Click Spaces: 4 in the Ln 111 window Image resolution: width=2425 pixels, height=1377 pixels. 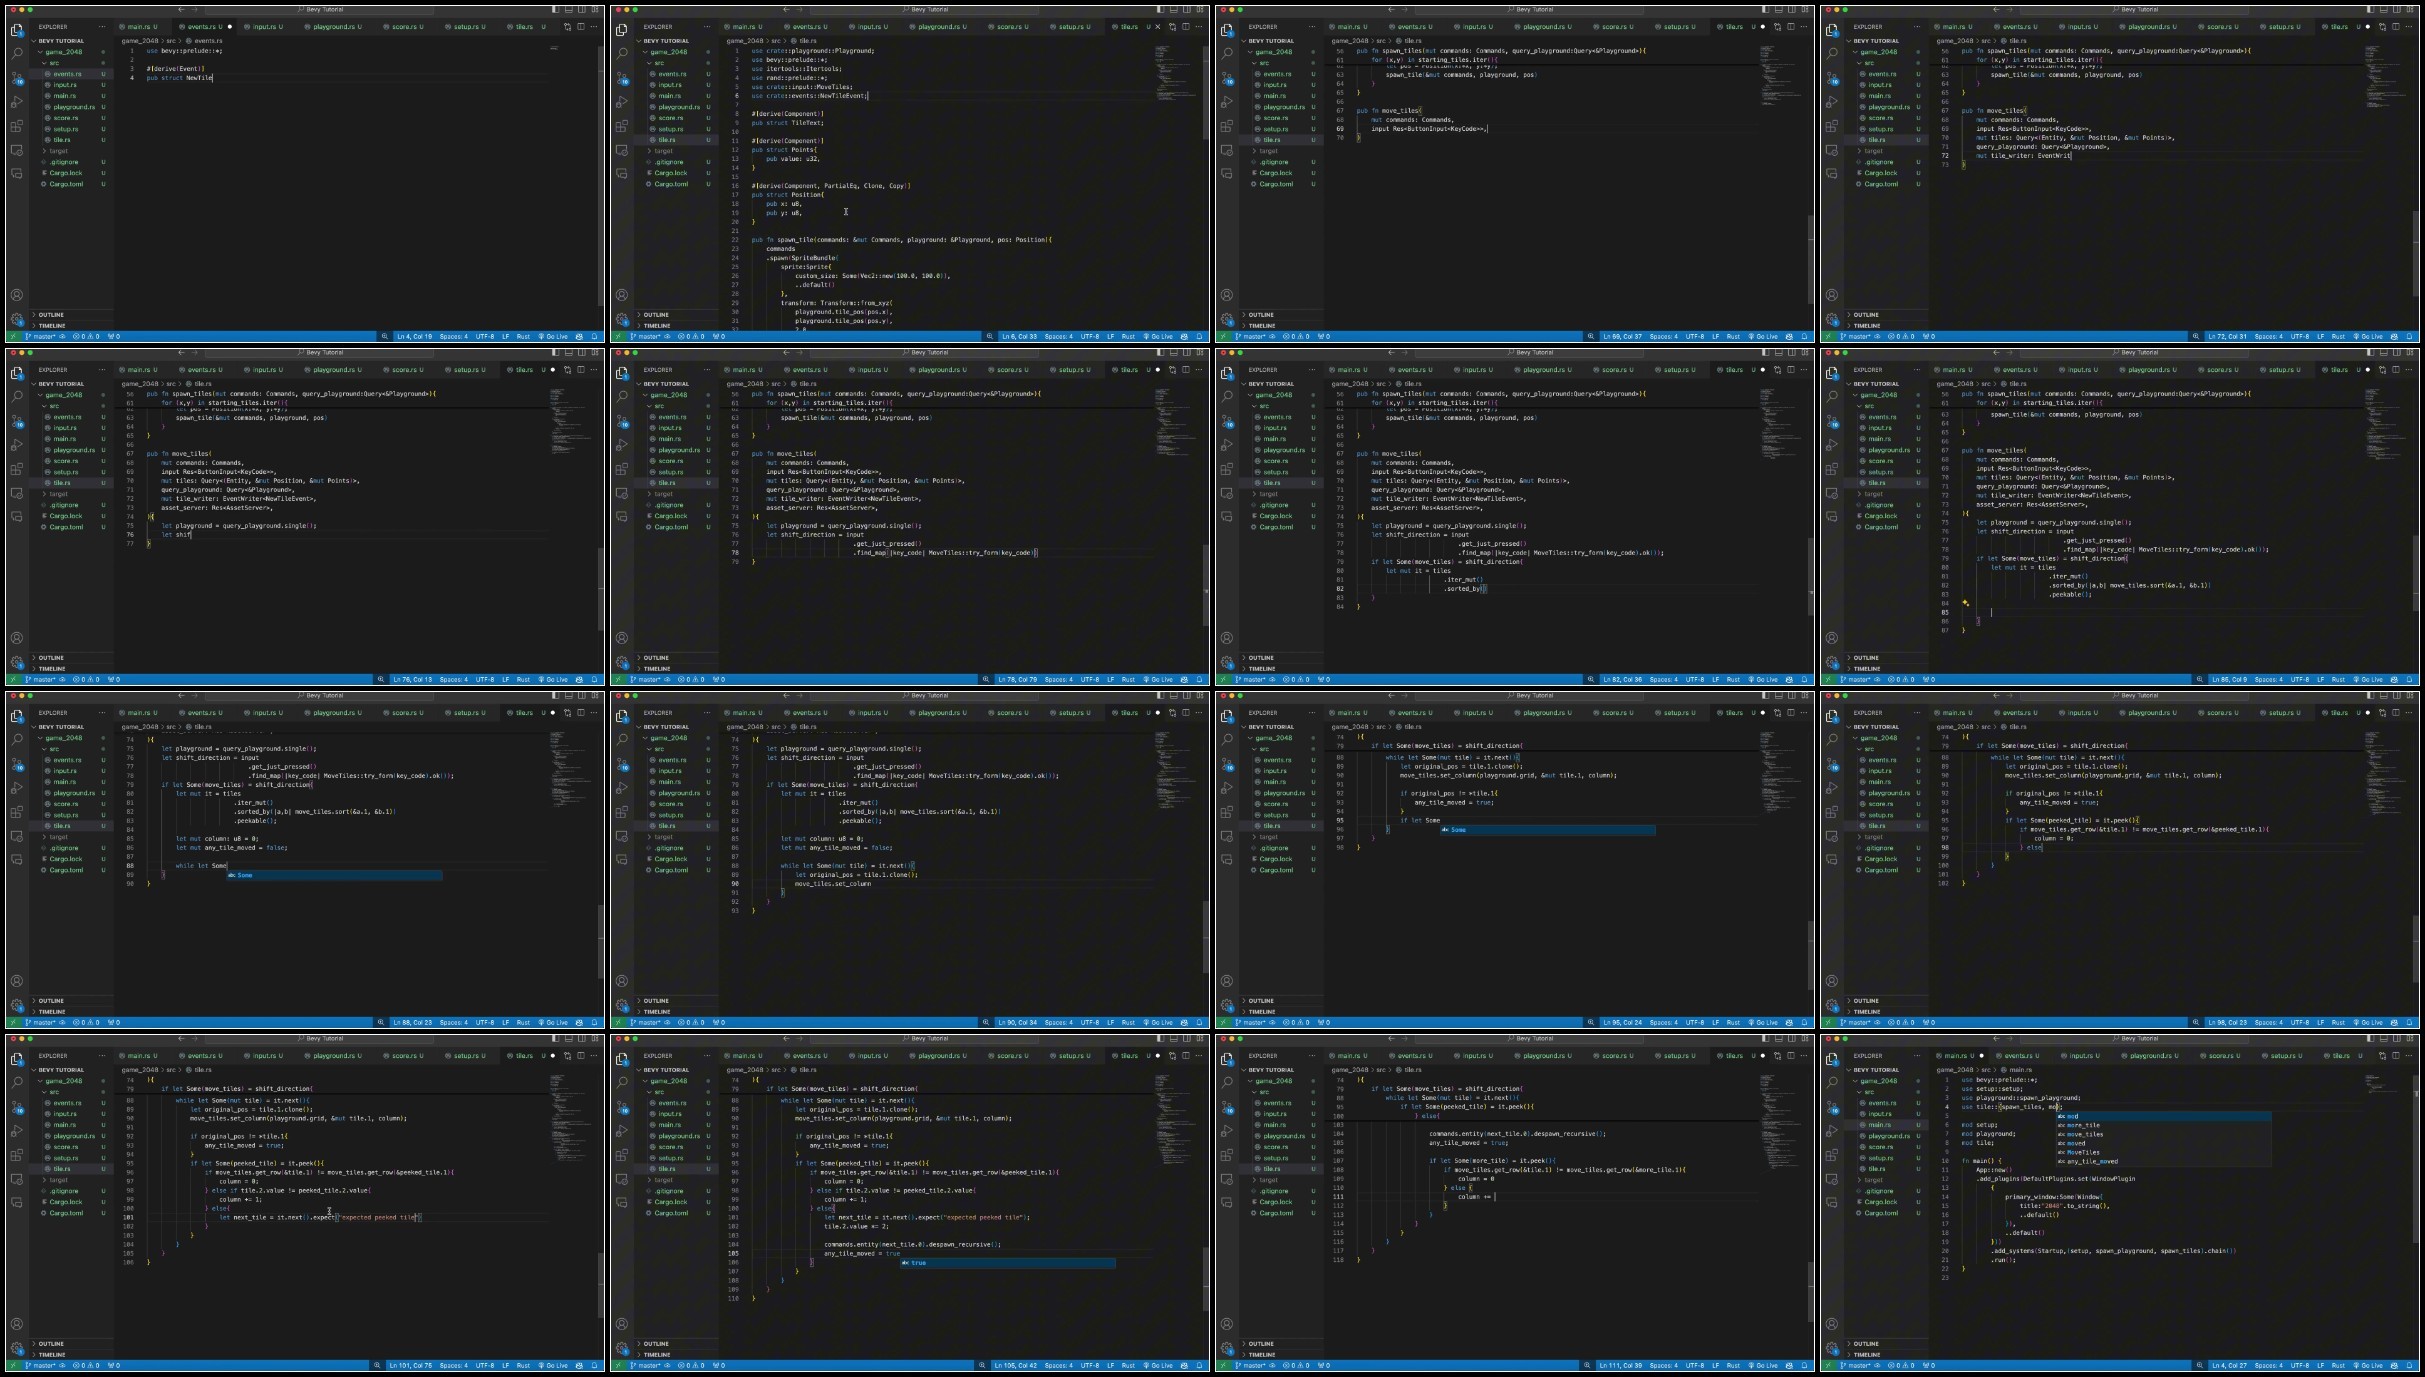[1664, 1365]
